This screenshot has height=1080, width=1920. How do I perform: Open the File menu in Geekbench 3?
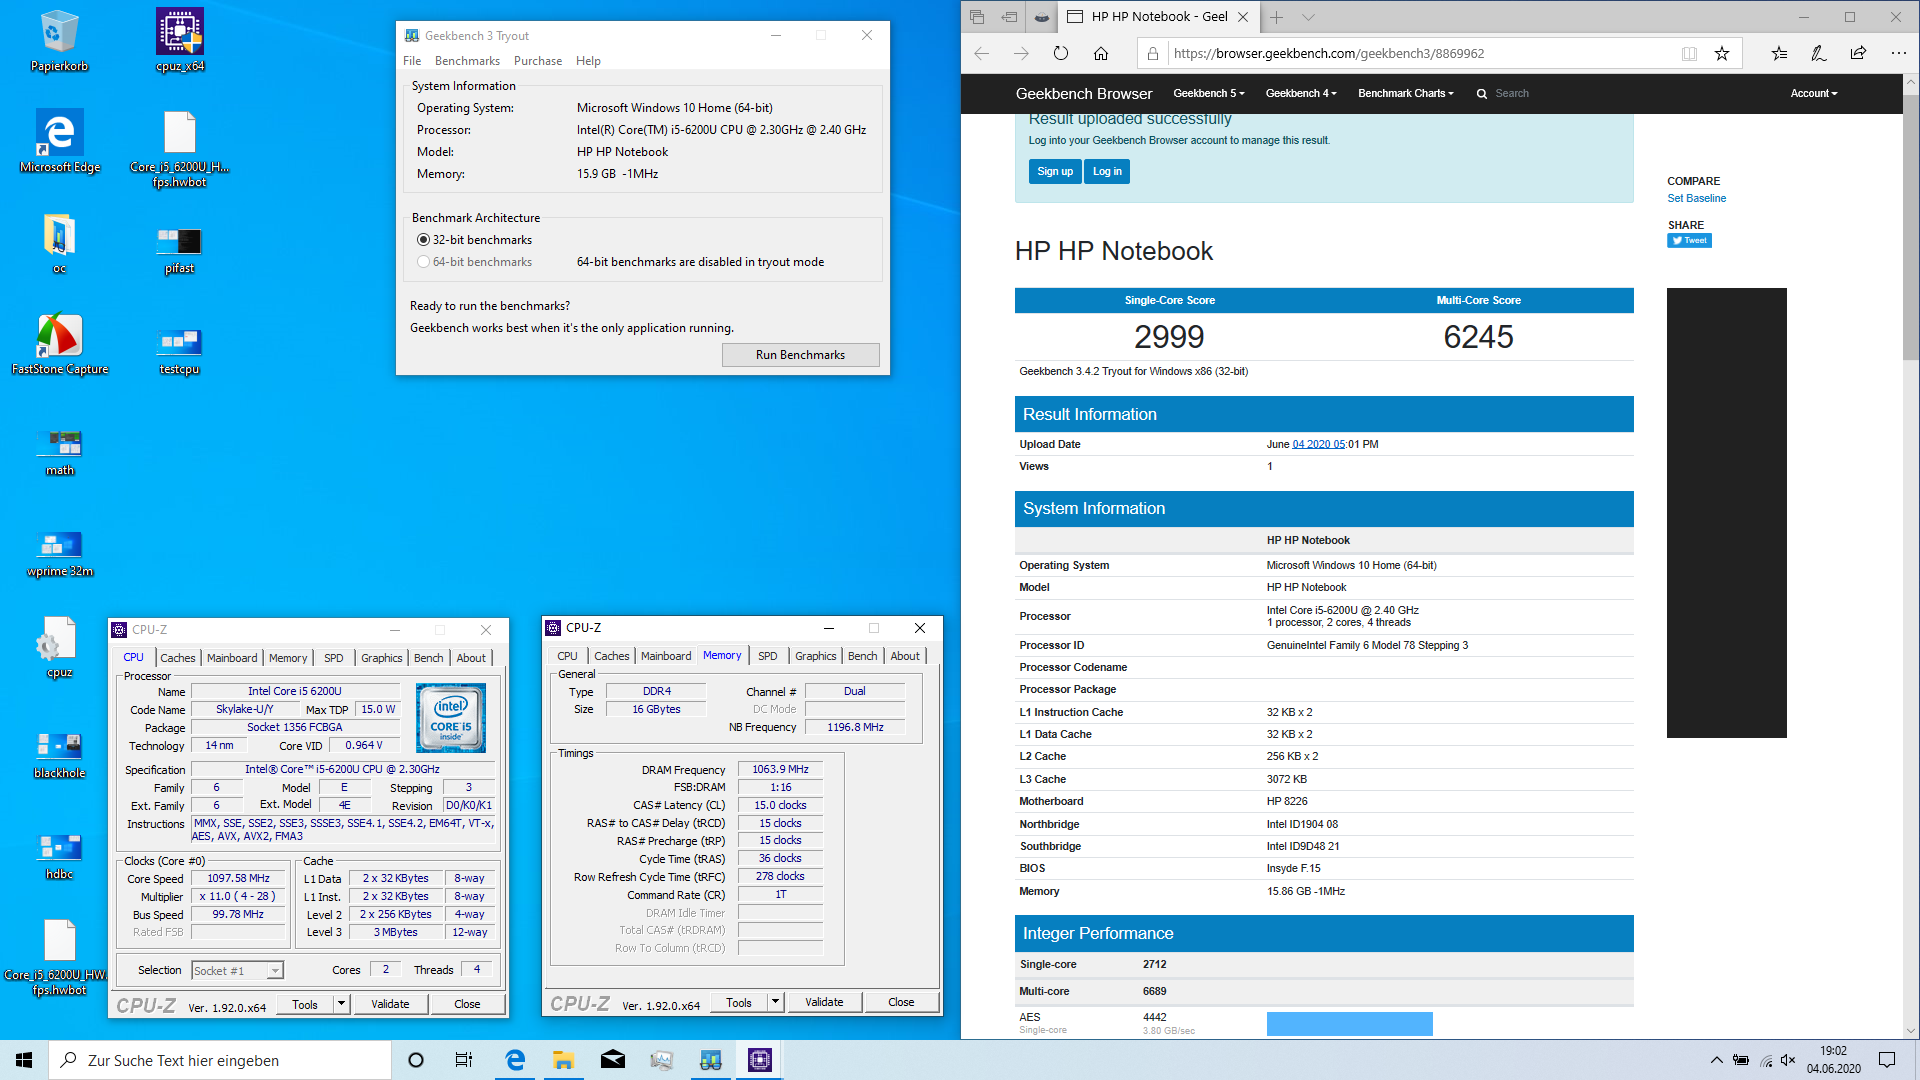(x=412, y=61)
